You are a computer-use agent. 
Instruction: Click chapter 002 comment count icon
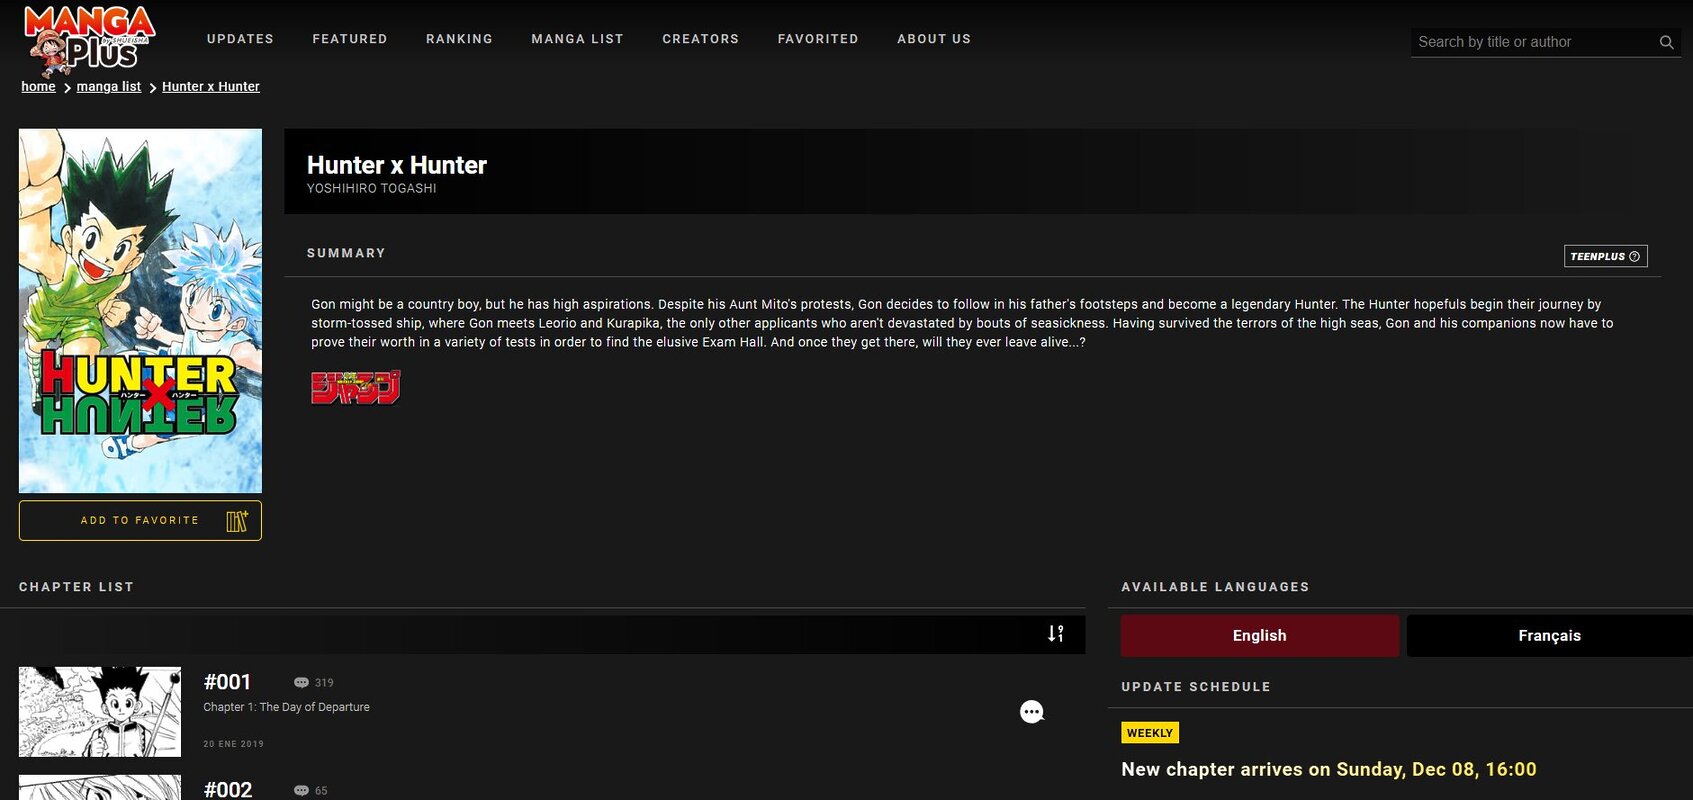click(301, 790)
